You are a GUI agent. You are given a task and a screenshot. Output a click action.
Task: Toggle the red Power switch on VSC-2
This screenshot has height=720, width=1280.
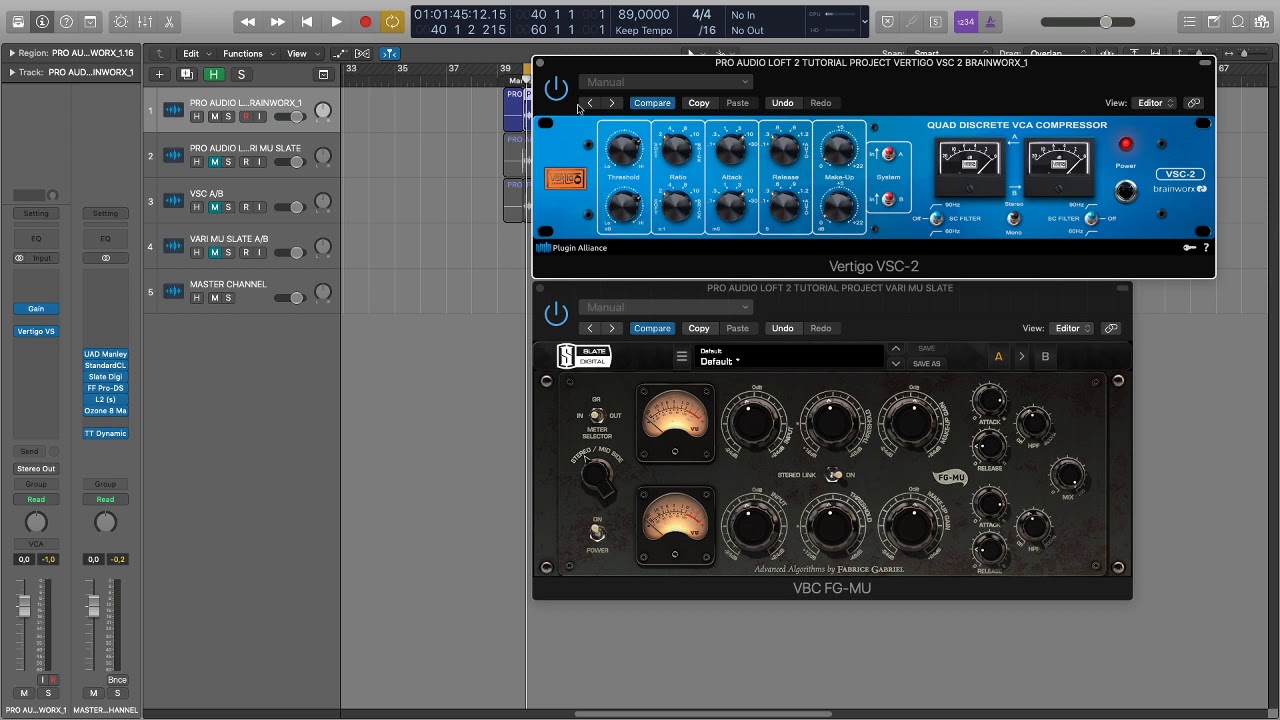click(x=1126, y=145)
